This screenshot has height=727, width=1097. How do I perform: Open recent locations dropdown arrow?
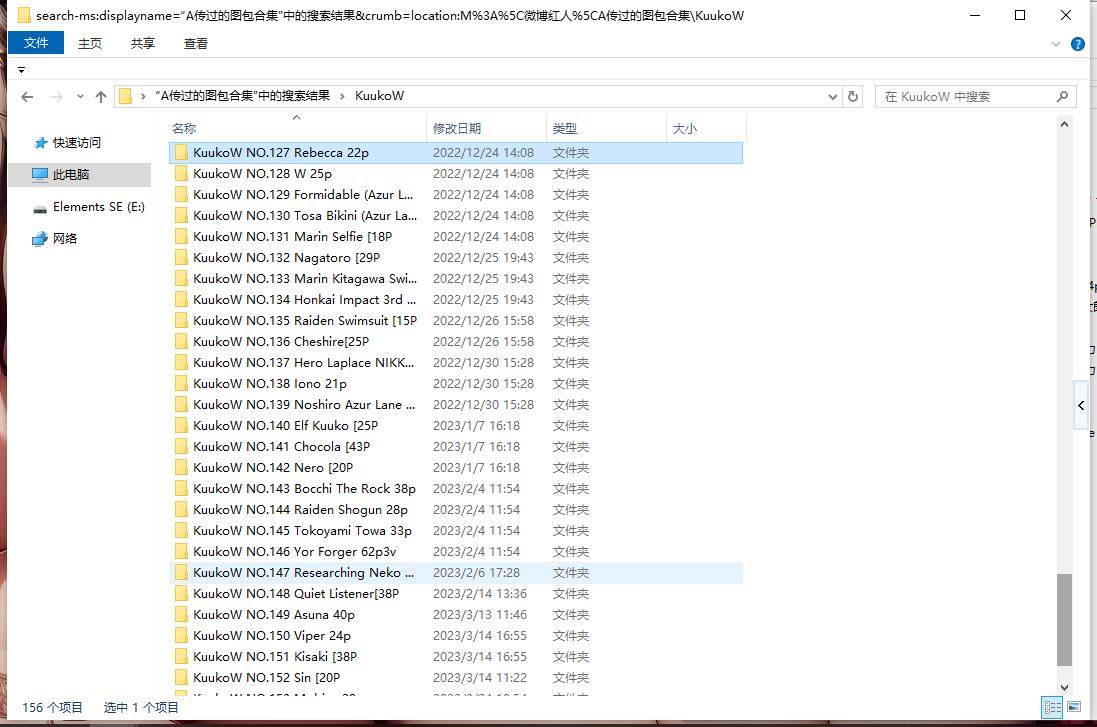tap(80, 97)
